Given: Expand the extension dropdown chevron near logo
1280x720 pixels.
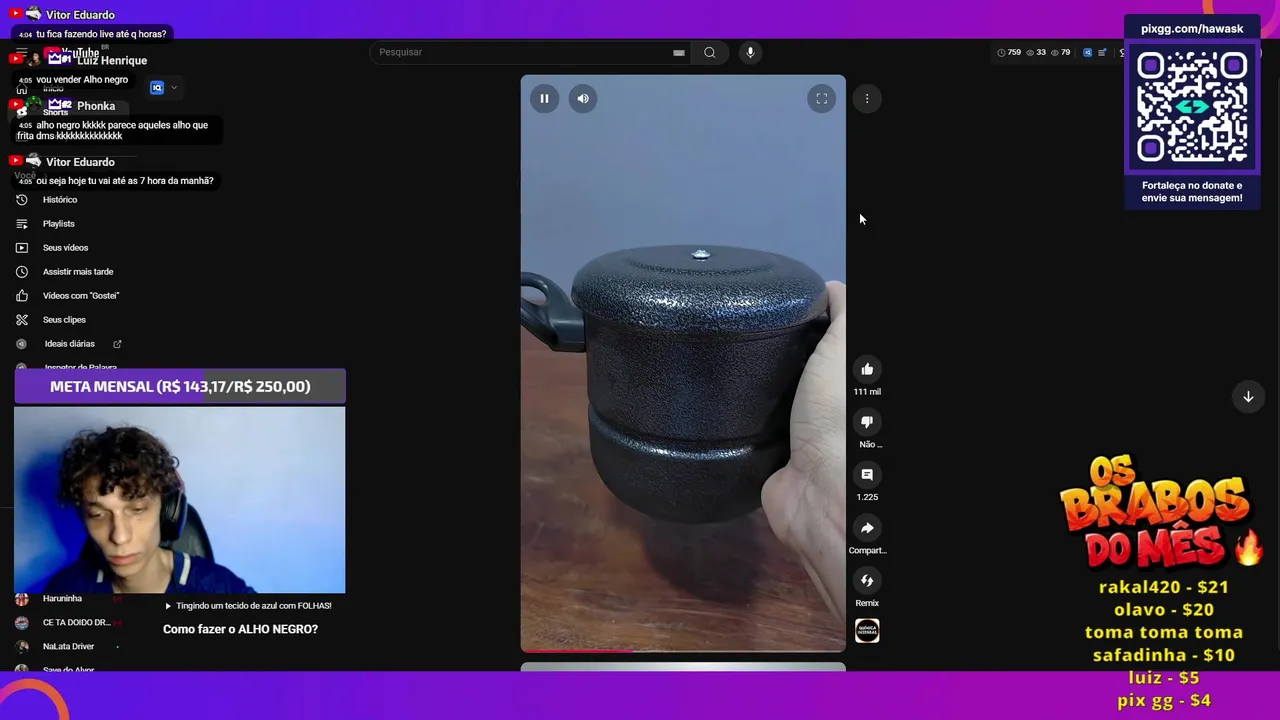Looking at the screenshot, I should [174, 88].
